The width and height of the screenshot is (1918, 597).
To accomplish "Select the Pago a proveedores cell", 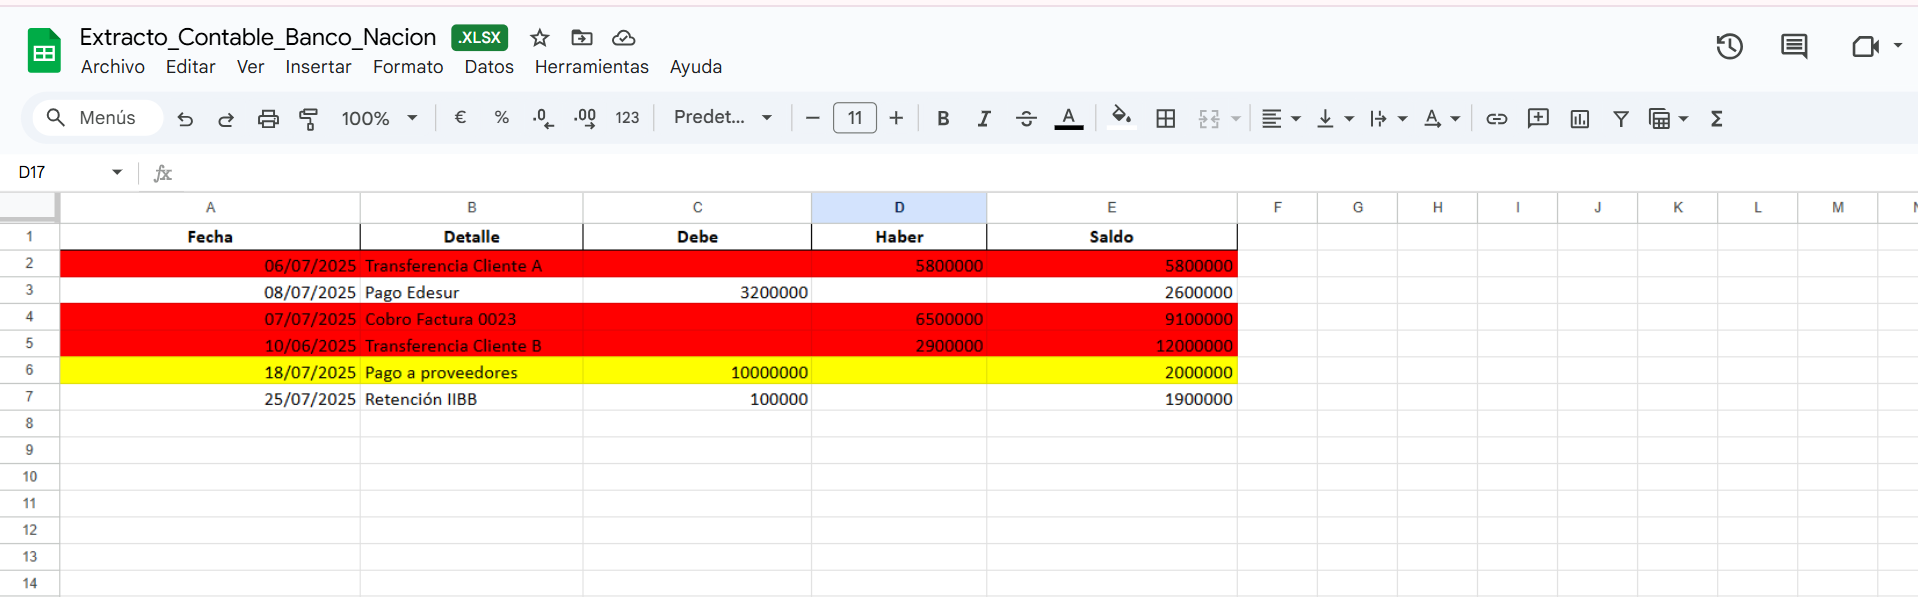I will pos(471,372).
